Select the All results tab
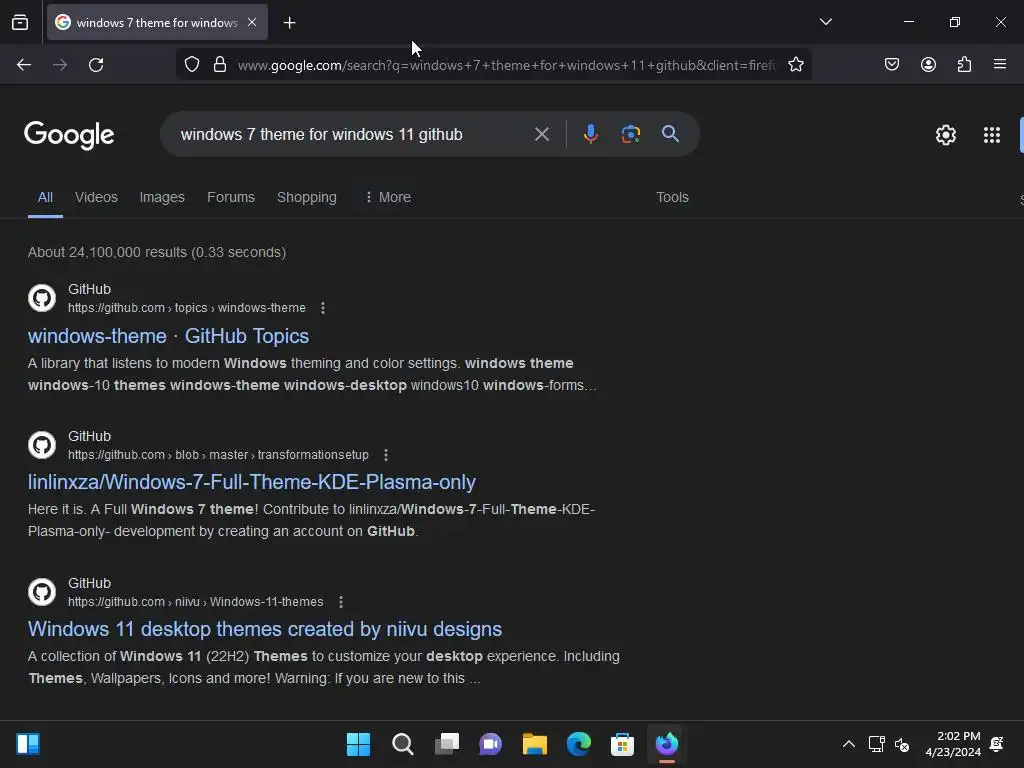Screen dimensions: 1024x768 point(45,197)
